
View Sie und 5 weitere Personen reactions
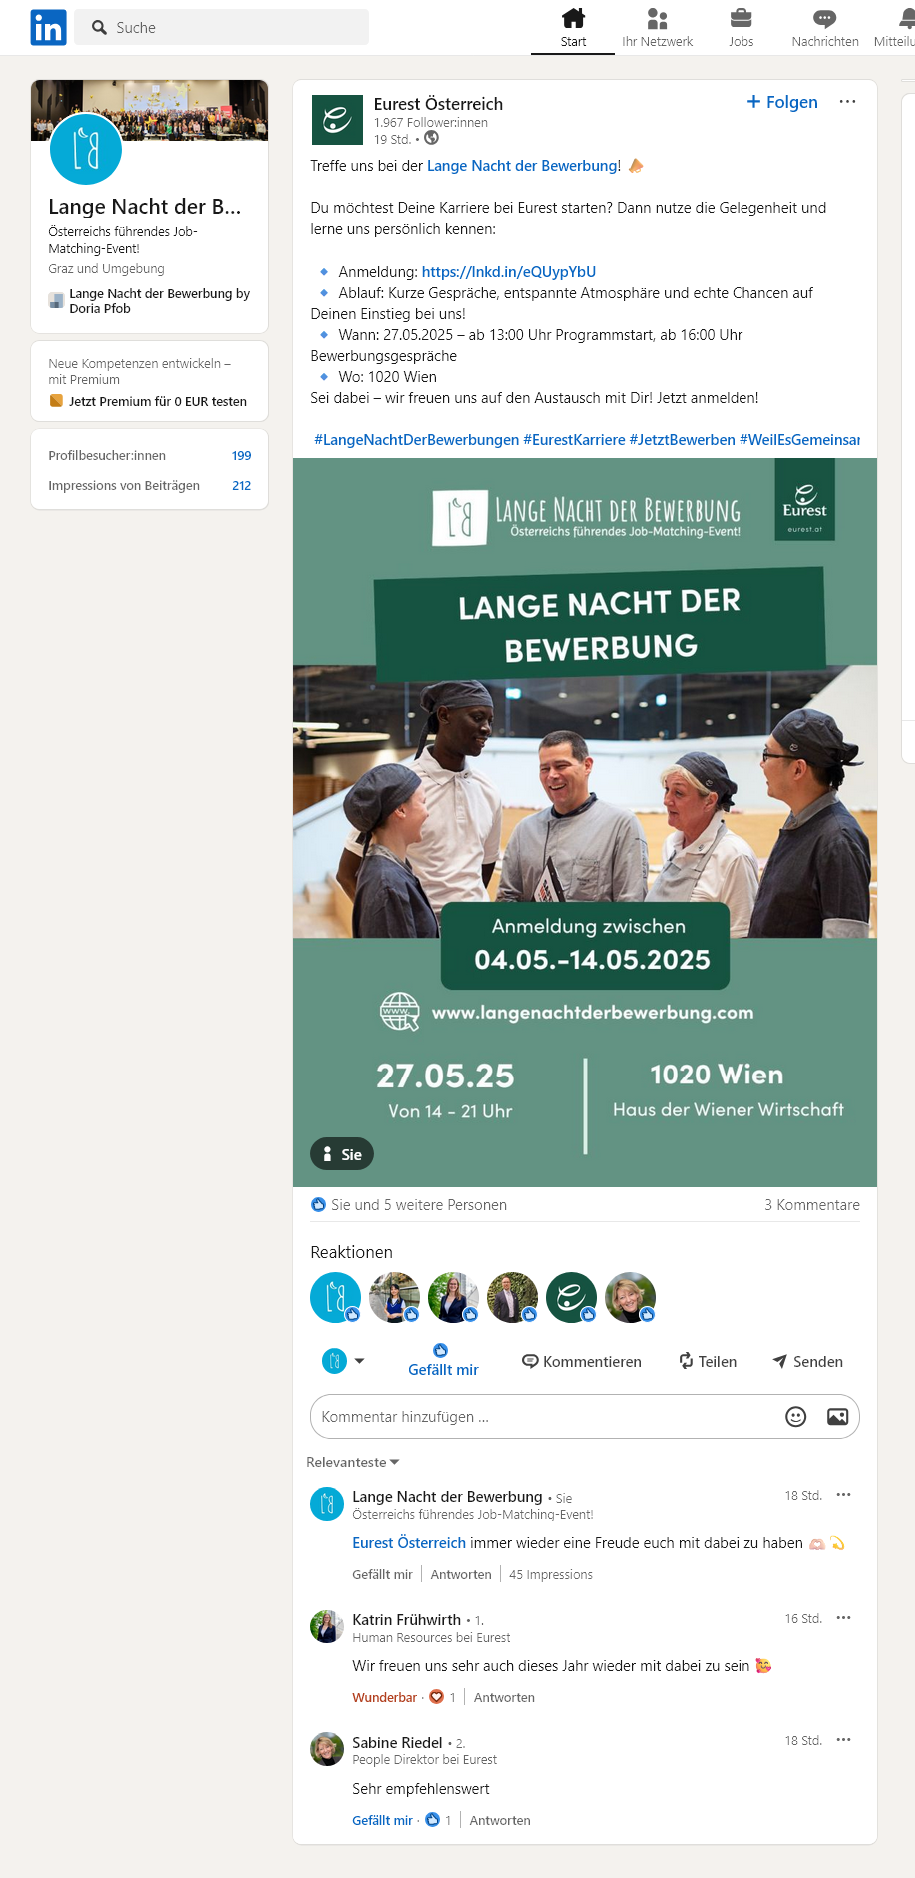pyautogui.click(x=409, y=1205)
